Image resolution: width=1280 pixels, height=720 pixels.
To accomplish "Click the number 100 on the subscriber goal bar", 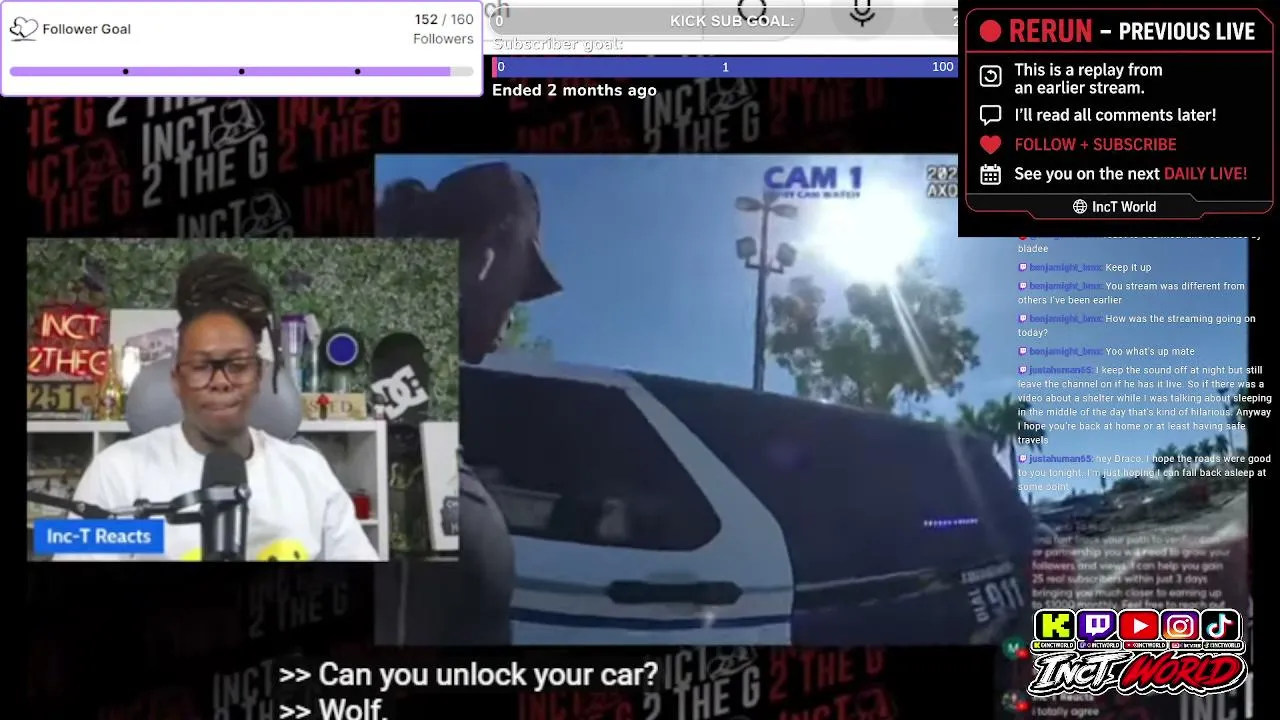I will pos(942,67).
